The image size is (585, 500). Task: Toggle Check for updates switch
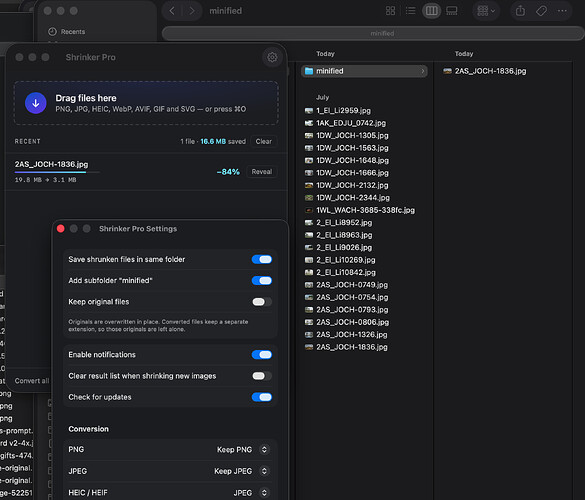262,397
